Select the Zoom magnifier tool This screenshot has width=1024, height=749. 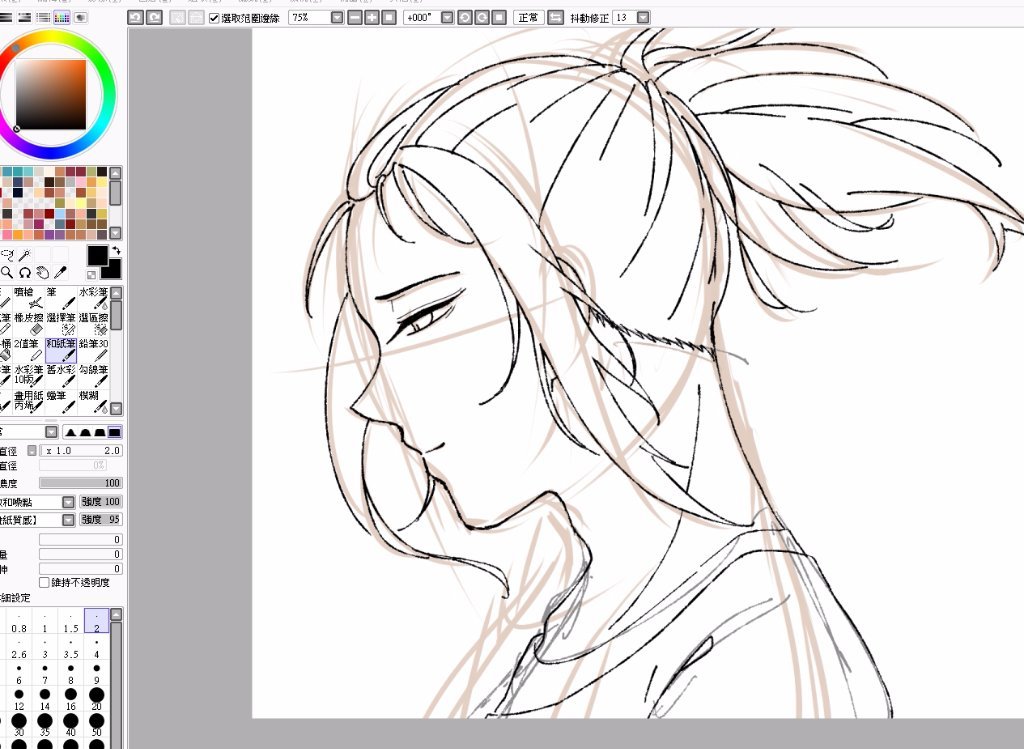[x=7, y=272]
